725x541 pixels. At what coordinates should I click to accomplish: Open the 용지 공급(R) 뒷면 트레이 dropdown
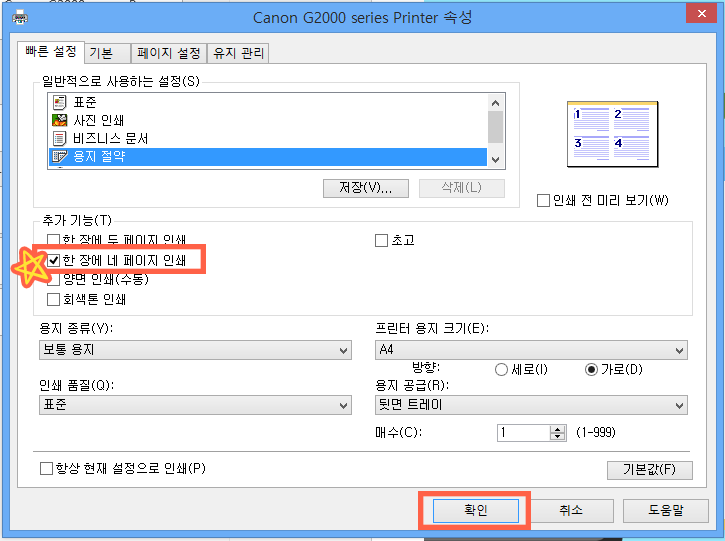531,405
